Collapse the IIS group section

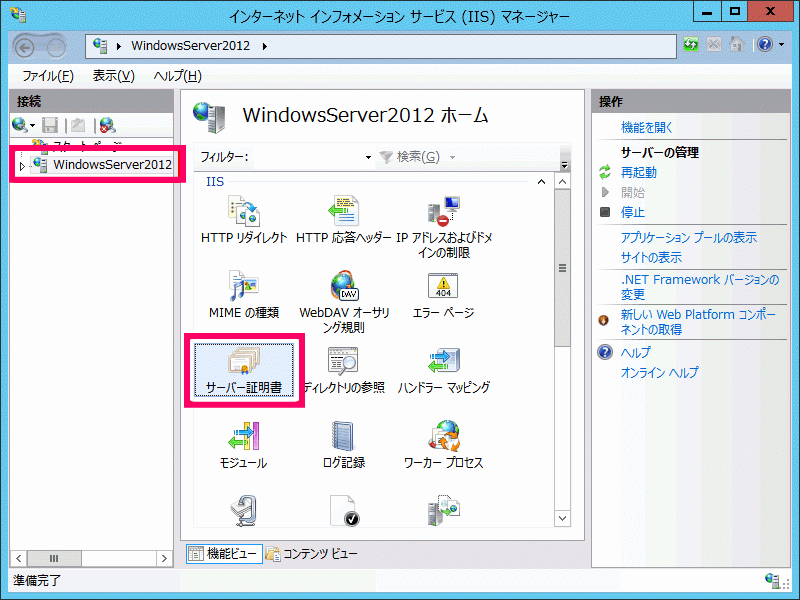point(541,182)
